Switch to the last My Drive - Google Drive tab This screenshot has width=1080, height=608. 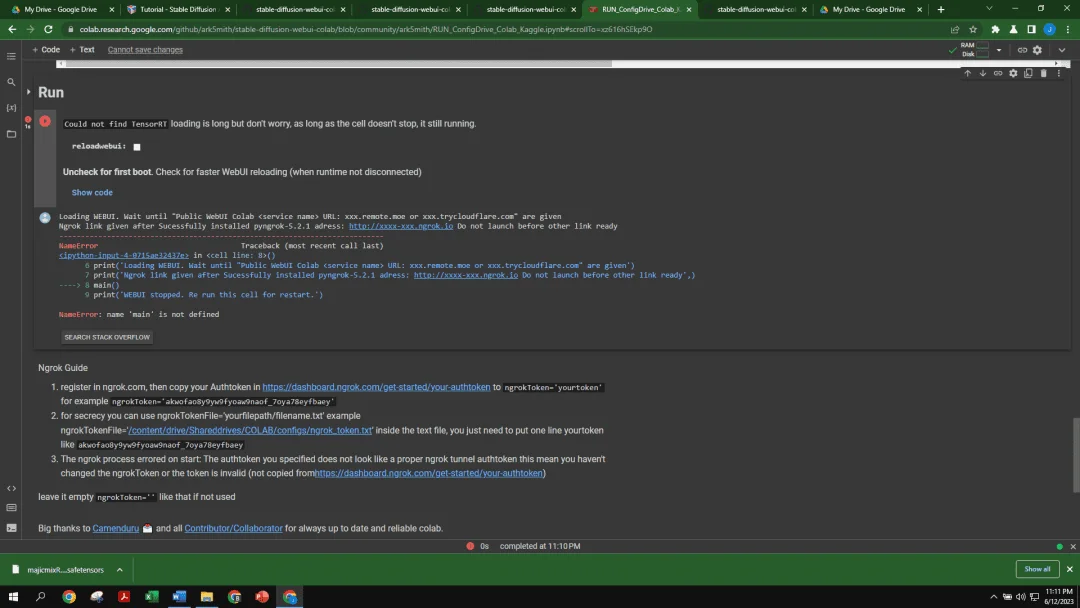tap(869, 10)
